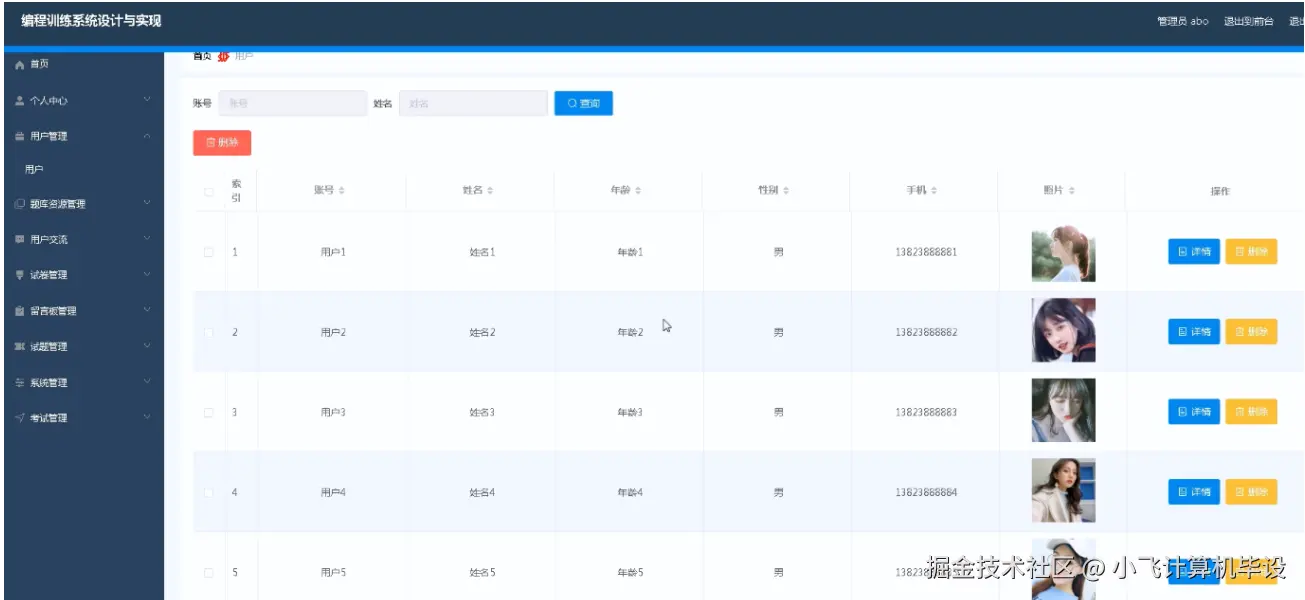
Task: Click the icon beside 系统管理
Action: pos(19,383)
